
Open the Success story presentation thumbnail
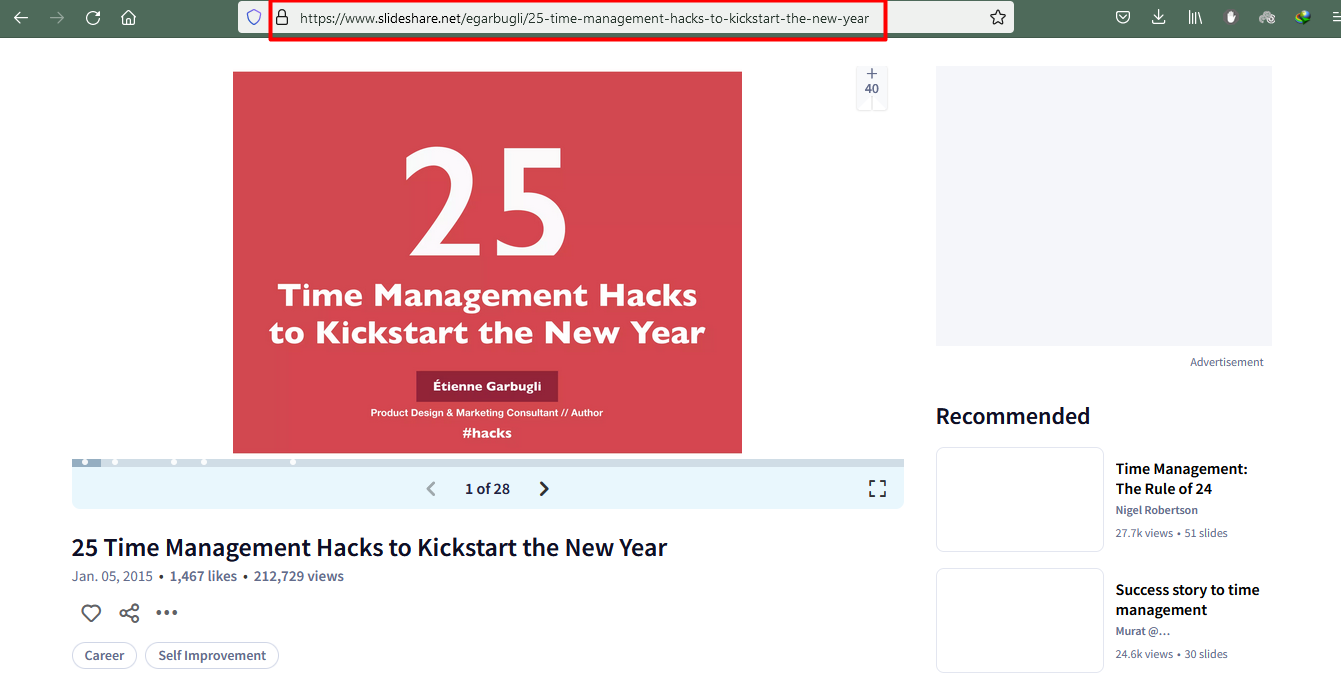tap(1020, 620)
